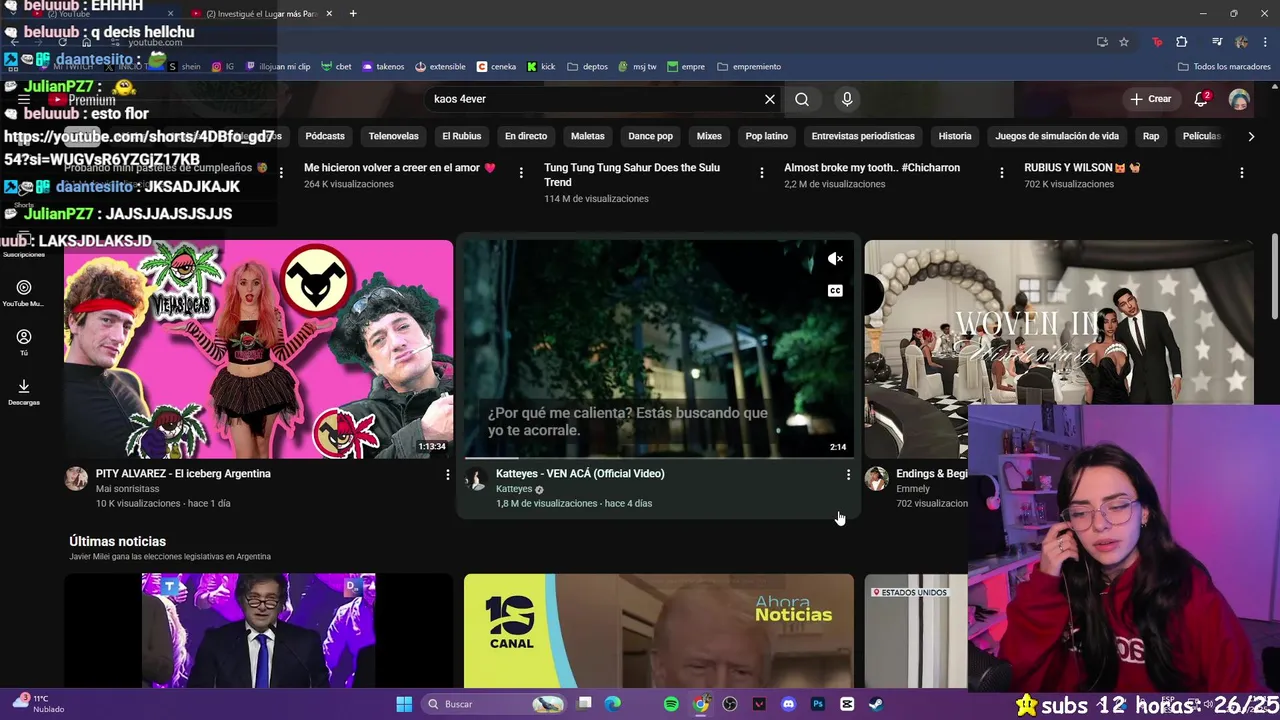Open options menu for Katteyes VEN ACÁ video
This screenshot has height=720, width=1280.
[x=848, y=475]
